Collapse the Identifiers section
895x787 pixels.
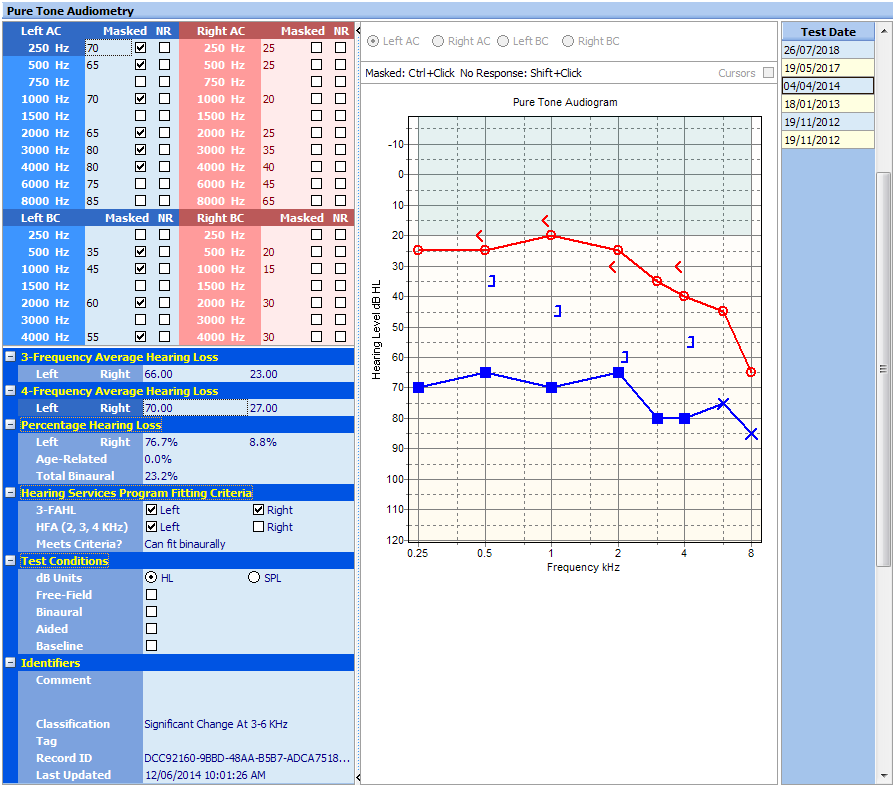(x=10, y=663)
